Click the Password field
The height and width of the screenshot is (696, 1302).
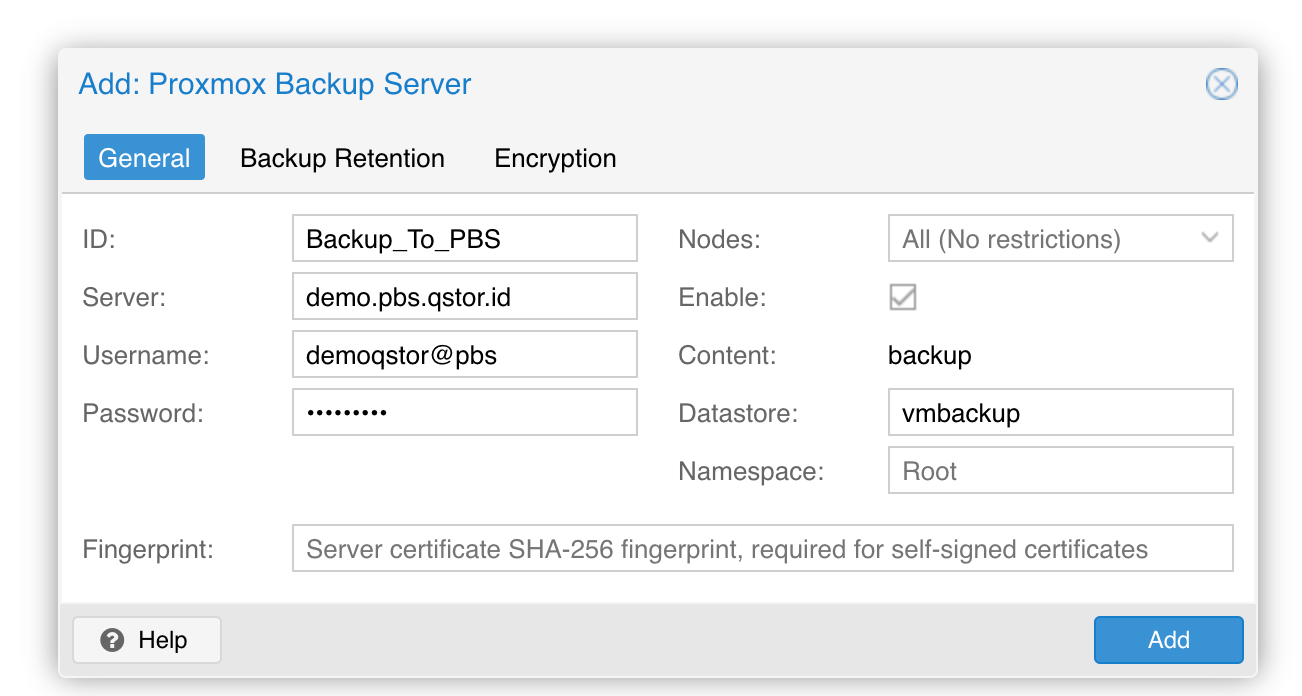465,413
